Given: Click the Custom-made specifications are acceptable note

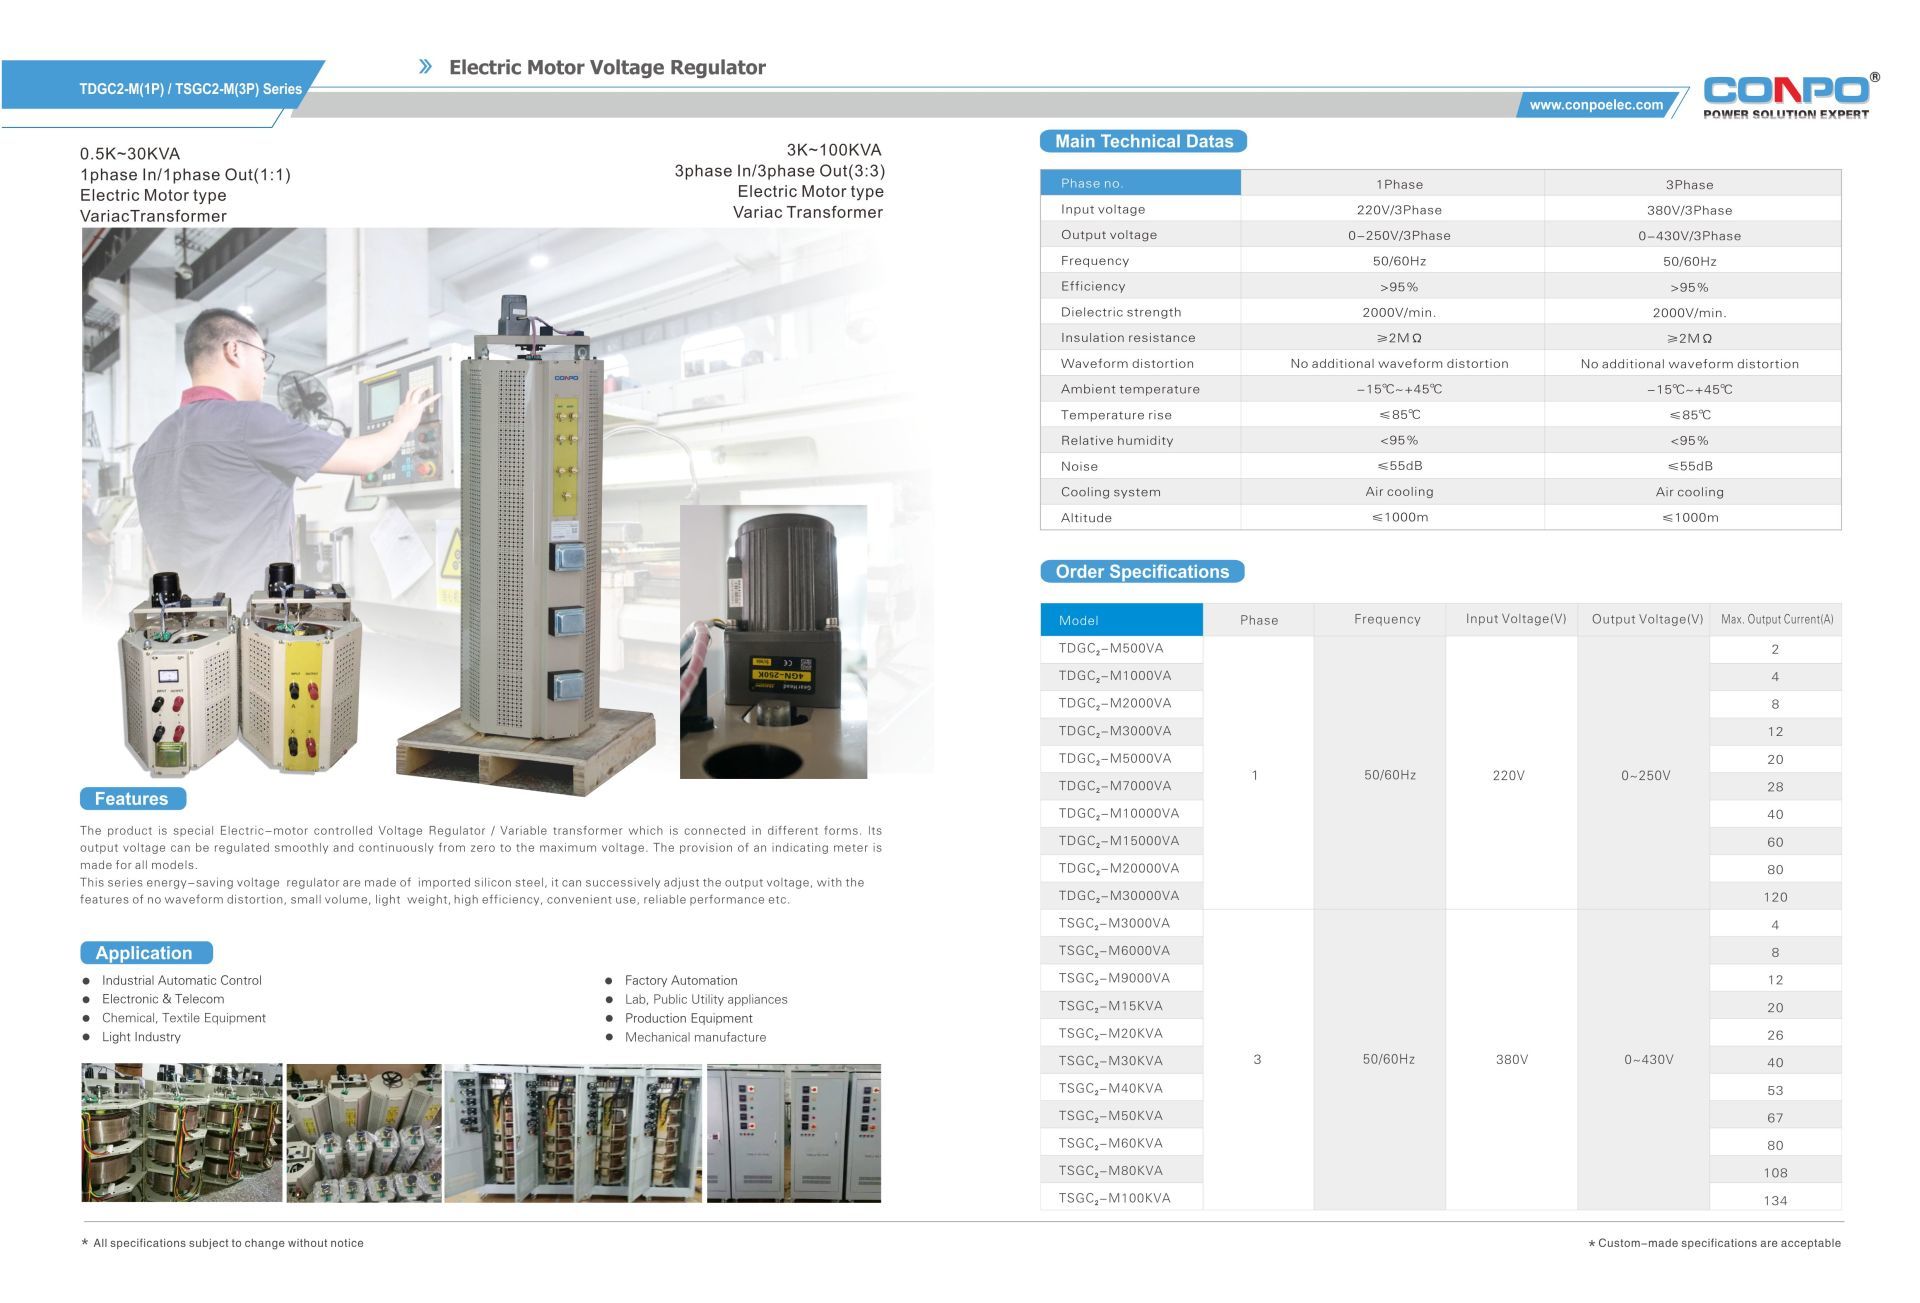Looking at the screenshot, I should pos(1714,1243).
